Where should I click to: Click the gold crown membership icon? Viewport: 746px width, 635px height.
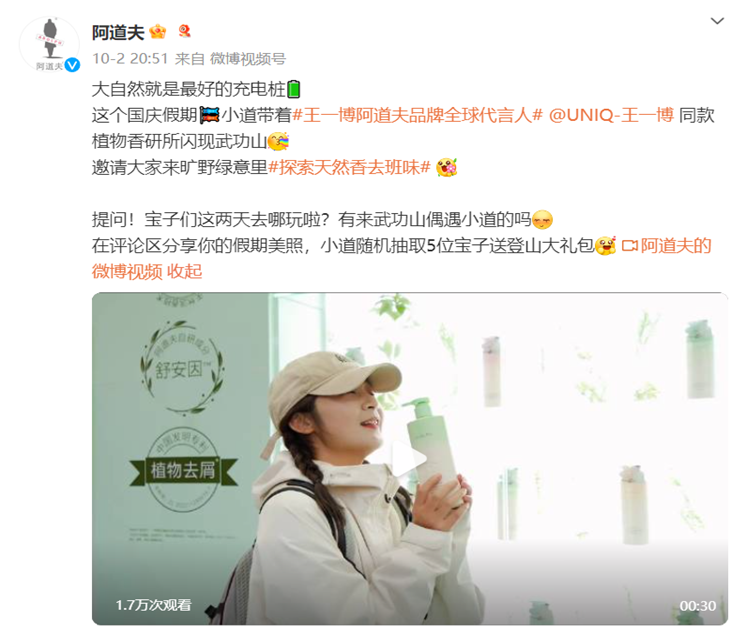point(157,32)
